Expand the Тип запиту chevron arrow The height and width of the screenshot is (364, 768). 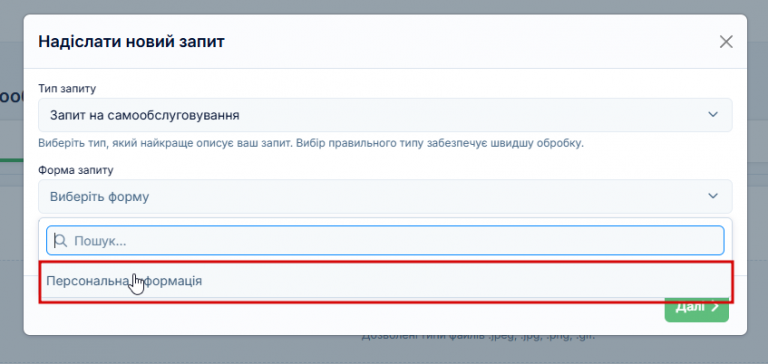point(713,115)
